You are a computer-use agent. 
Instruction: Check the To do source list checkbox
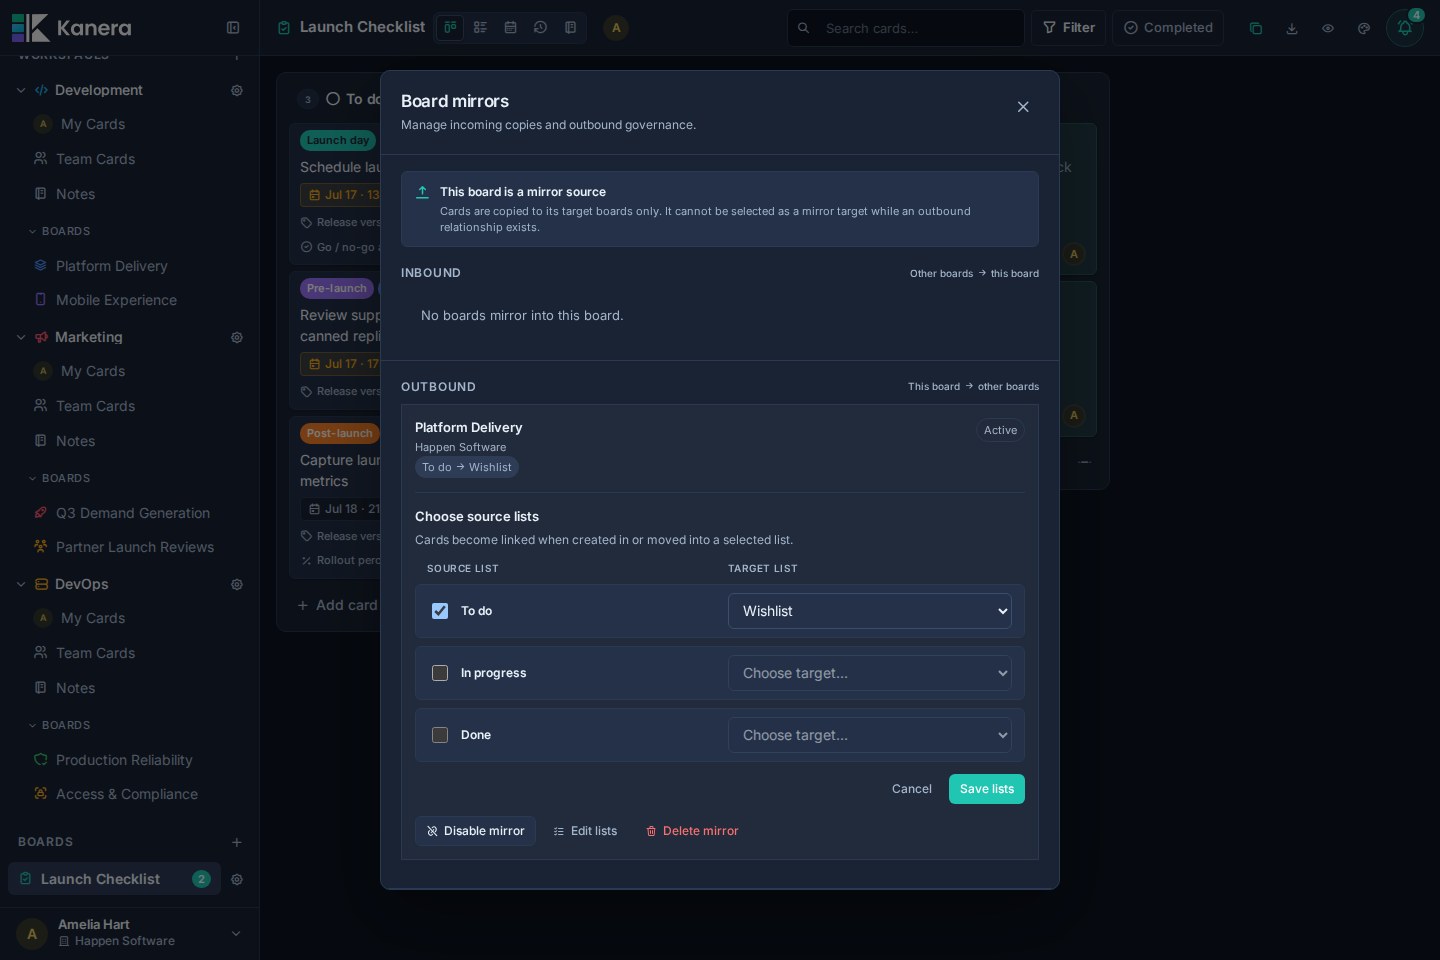click(x=440, y=611)
